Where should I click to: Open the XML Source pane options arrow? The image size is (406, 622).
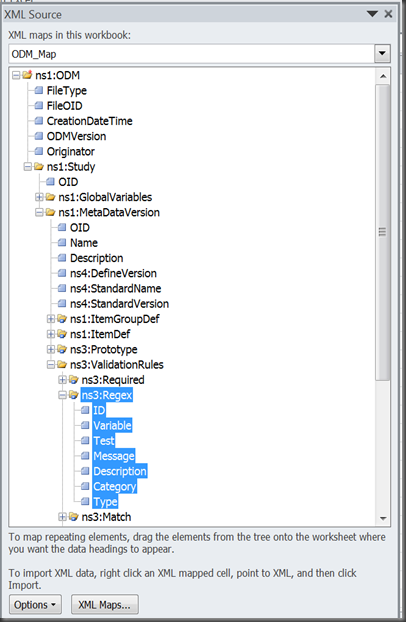(x=372, y=14)
